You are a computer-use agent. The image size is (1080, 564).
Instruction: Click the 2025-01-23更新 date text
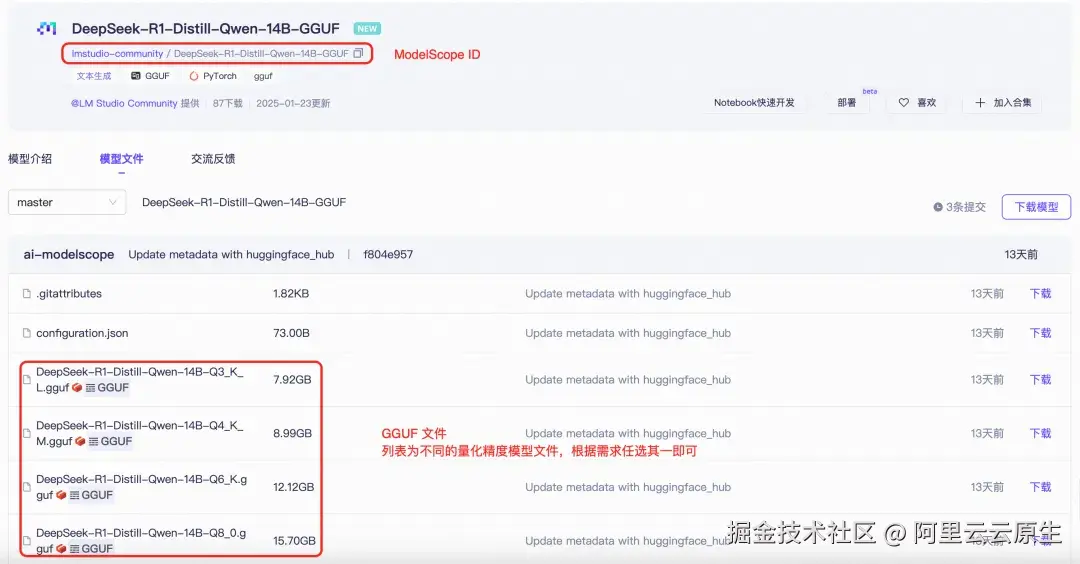pos(293,103)
